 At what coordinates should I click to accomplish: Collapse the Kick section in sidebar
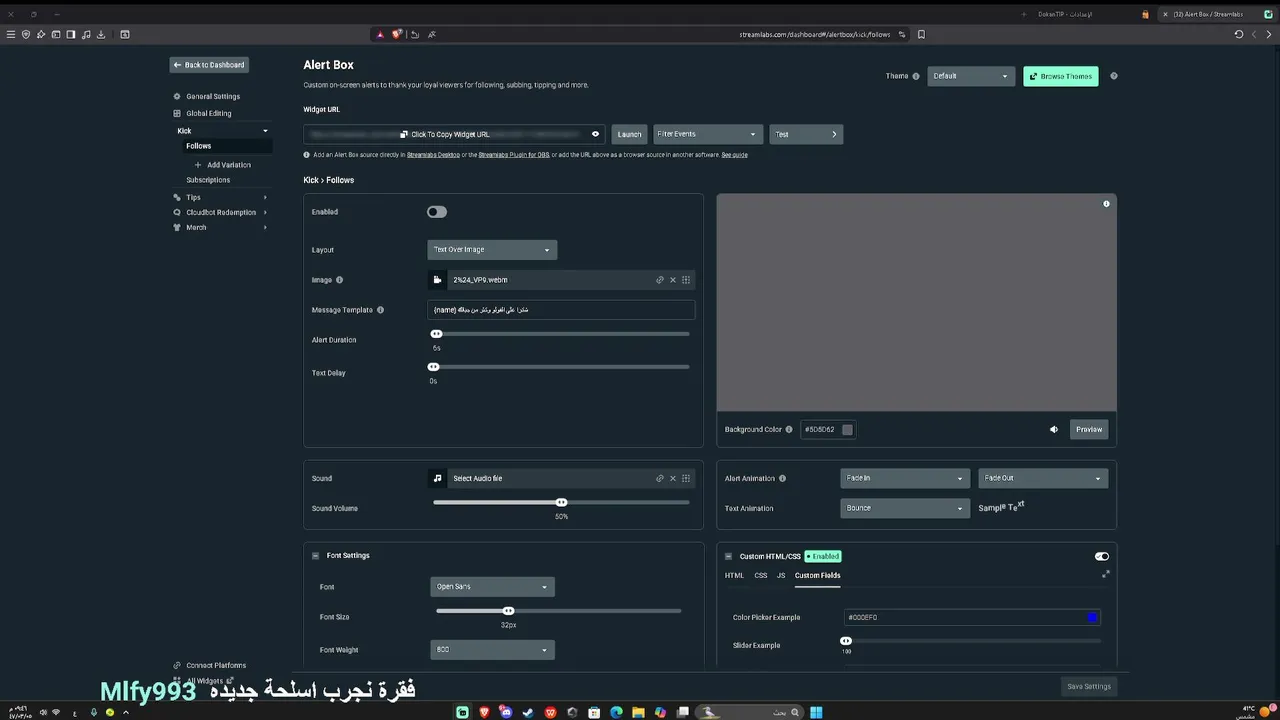[265, 131]
